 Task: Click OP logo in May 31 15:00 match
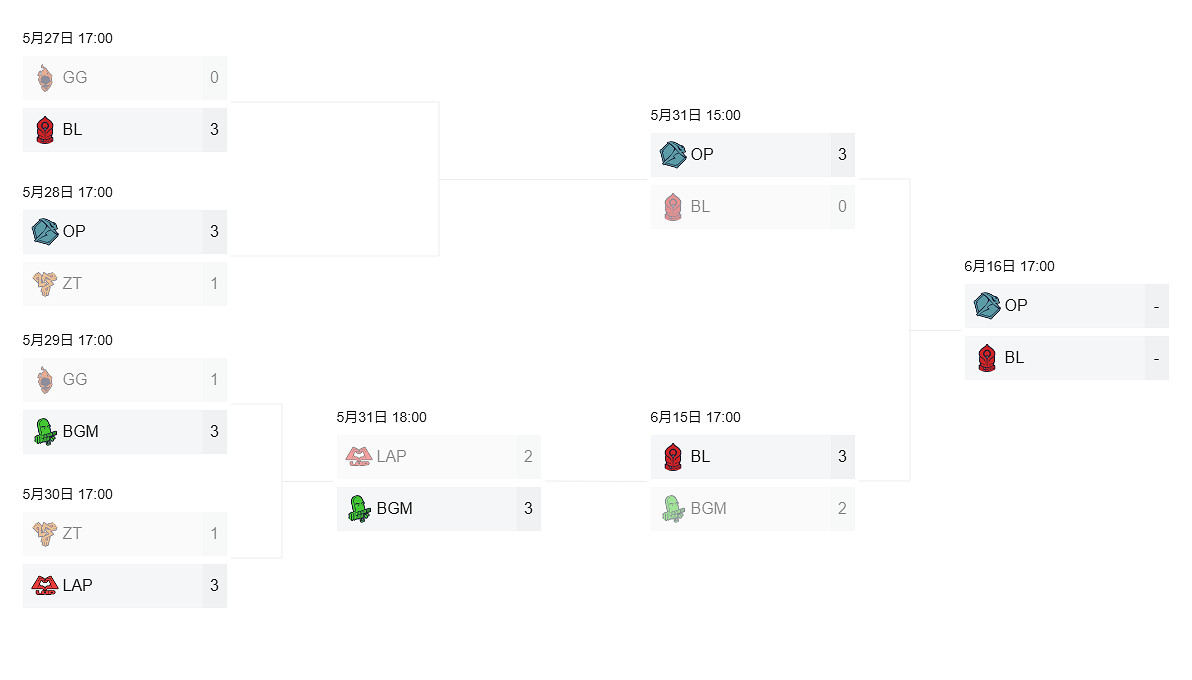coord(673,155)
